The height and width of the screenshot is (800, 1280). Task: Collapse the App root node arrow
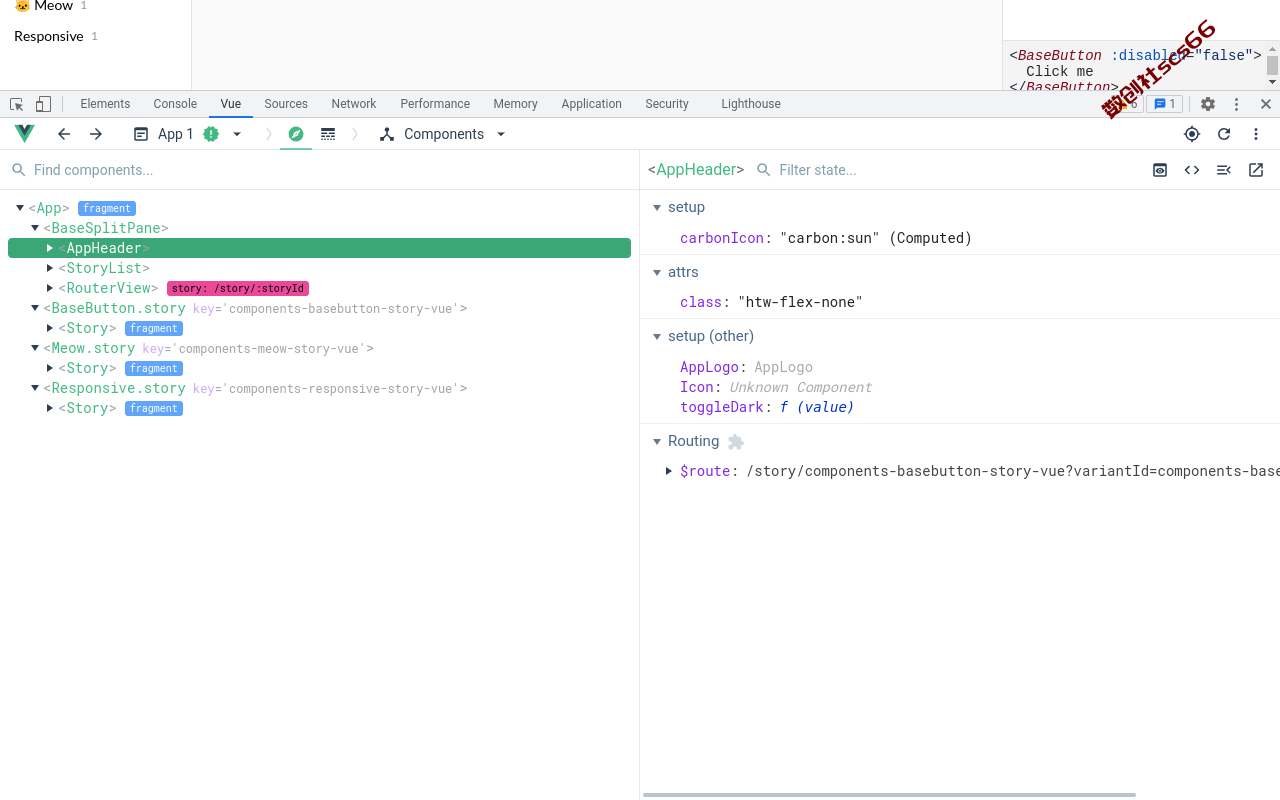(x=20, y=208)
